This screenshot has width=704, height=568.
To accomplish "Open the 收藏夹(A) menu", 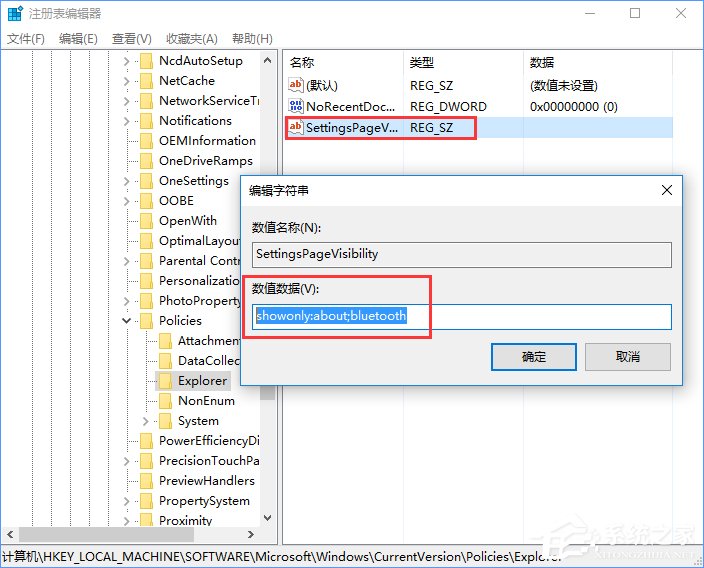I will 192,39.
